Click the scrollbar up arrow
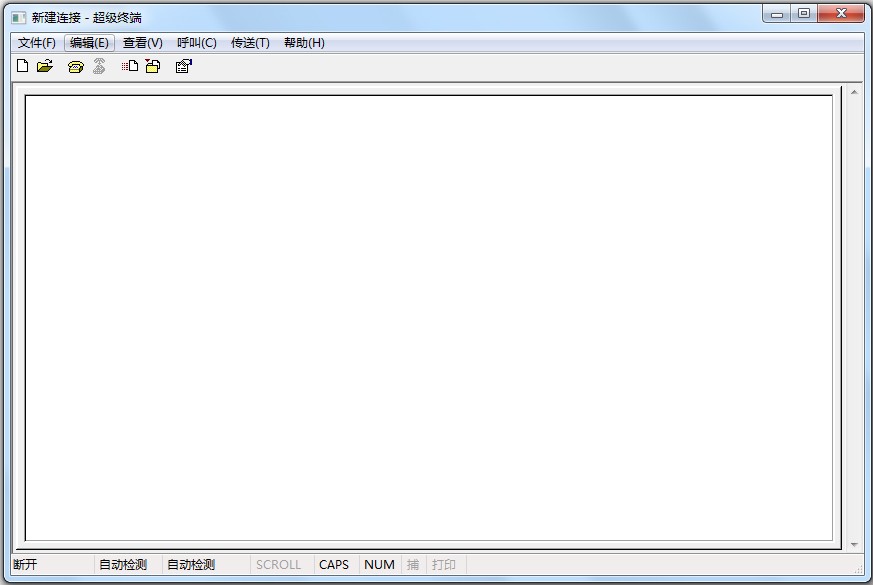873x585 pixels. pos(855,90)
